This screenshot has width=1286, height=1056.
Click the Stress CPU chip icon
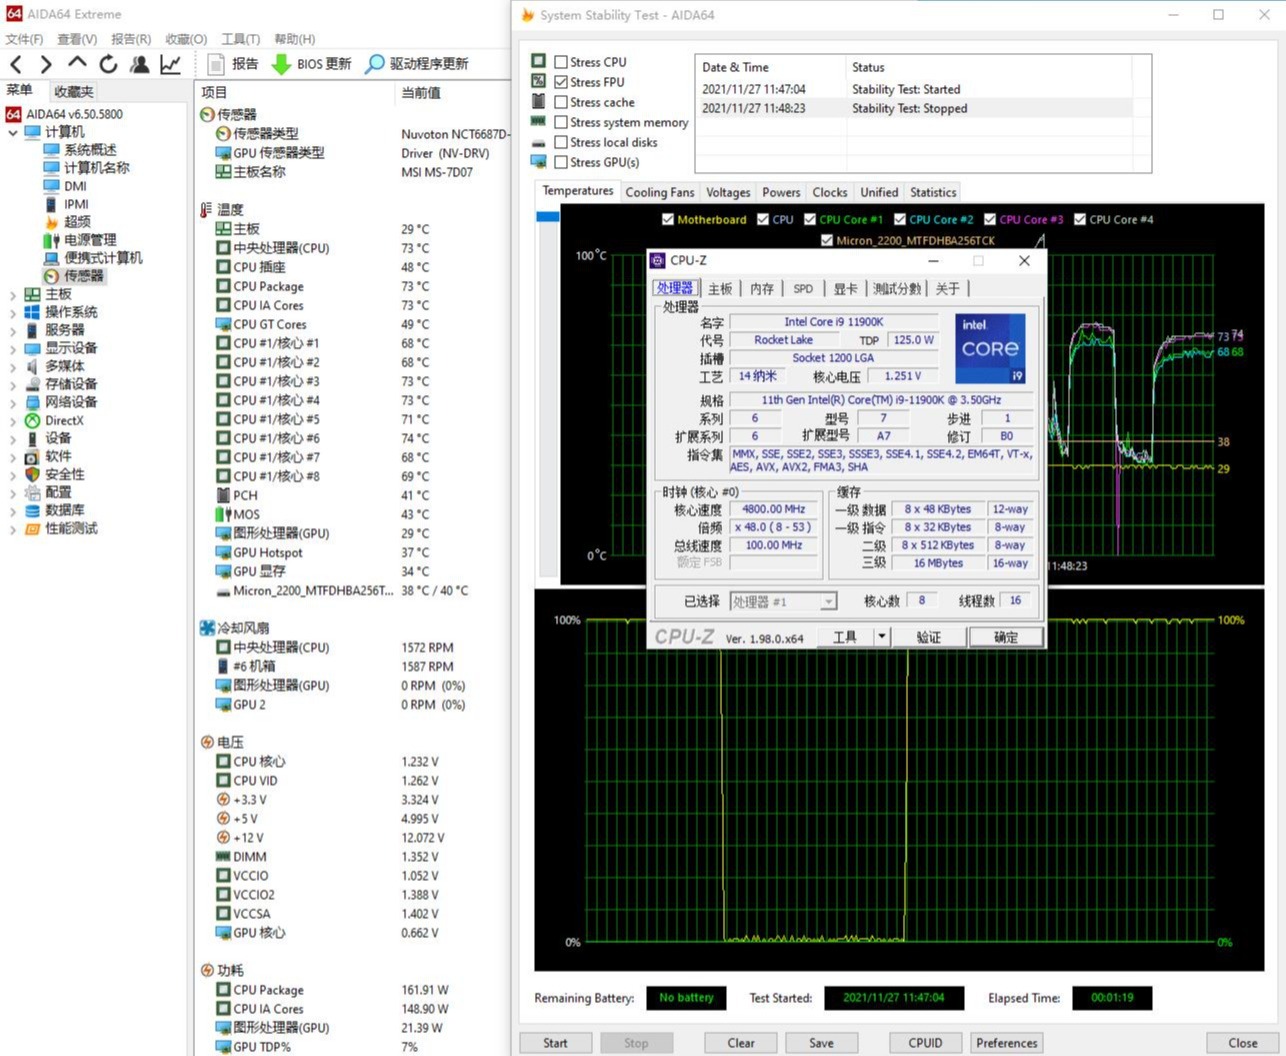click(538, 61)
